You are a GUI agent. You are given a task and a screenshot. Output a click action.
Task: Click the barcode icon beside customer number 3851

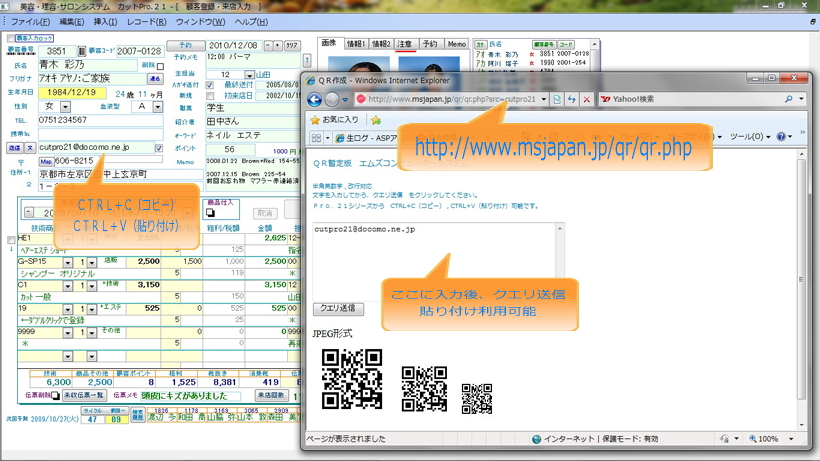tap(82, 51)
